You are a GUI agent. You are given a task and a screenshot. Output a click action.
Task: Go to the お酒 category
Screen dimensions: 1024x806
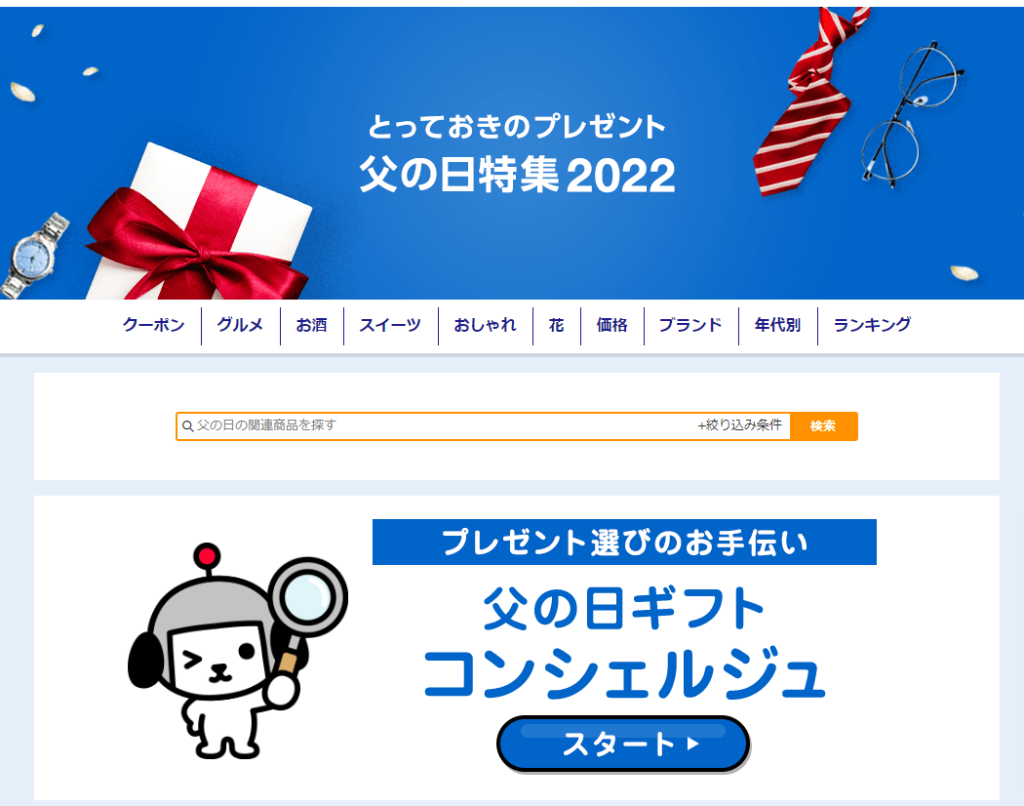(x=312, y=325)
